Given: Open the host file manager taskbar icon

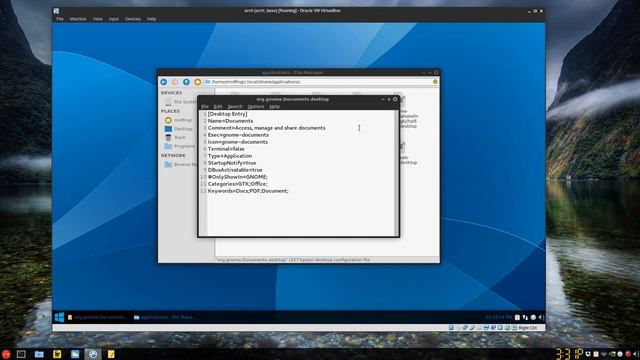Looking at the screenshot, I should (x=39, y=354).
